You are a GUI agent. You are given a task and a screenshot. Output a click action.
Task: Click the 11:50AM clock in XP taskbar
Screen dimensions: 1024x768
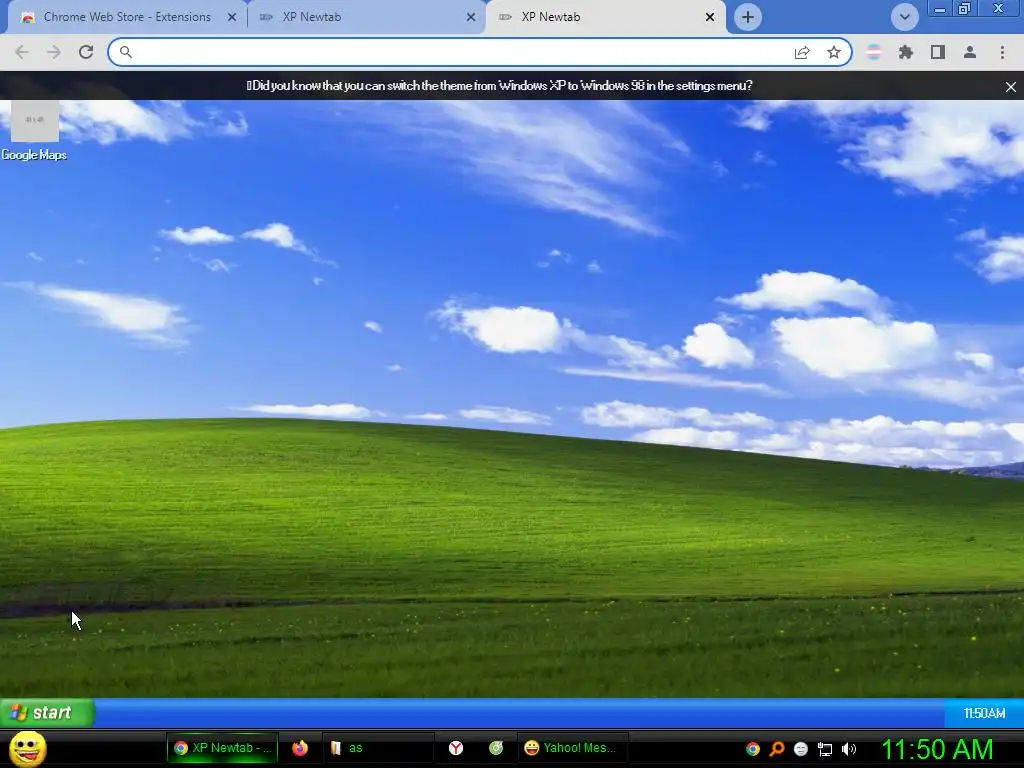click(x=984, y=713)
